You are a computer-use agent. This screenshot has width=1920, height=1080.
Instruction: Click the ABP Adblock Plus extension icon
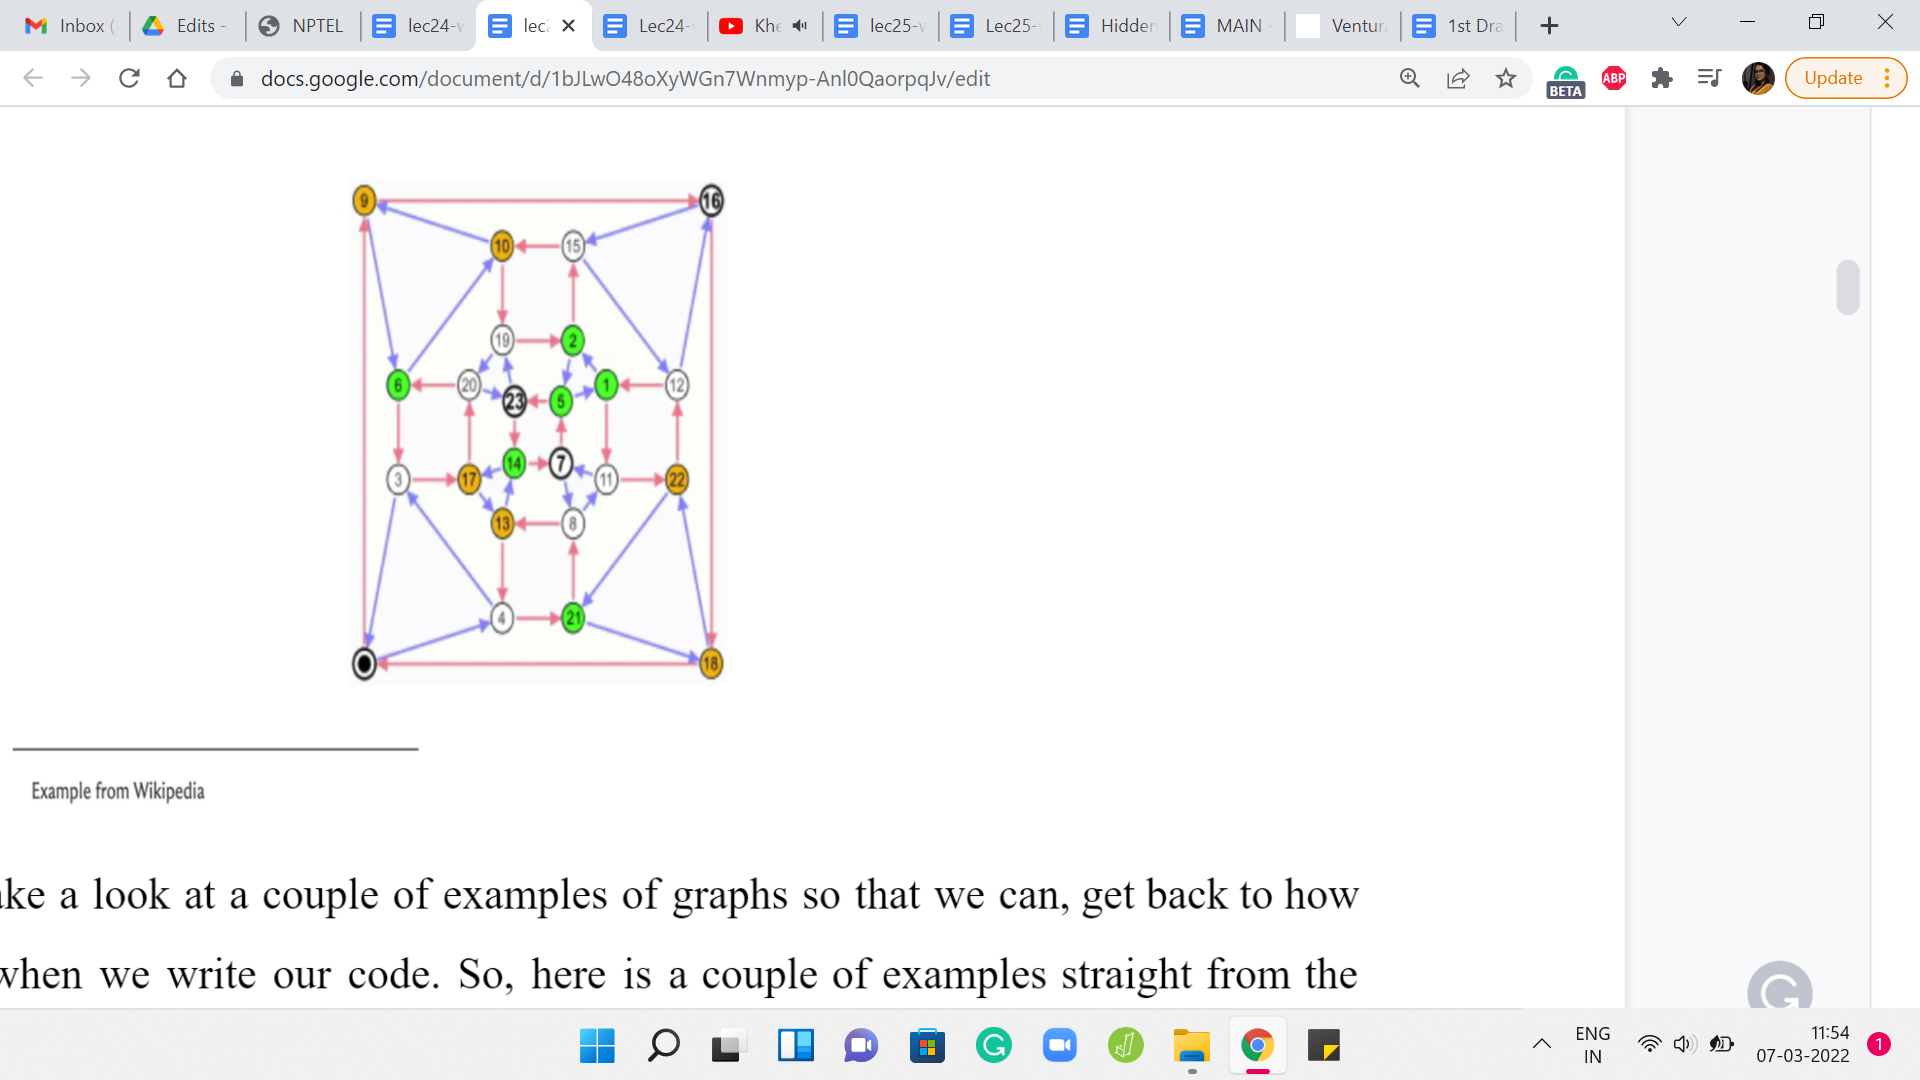point(1614,78)
